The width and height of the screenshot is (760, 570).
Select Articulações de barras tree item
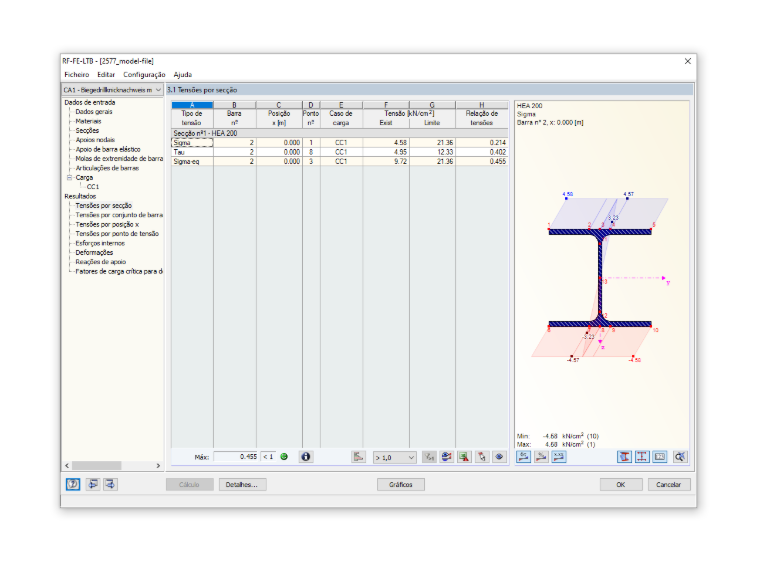coord(107,168)
